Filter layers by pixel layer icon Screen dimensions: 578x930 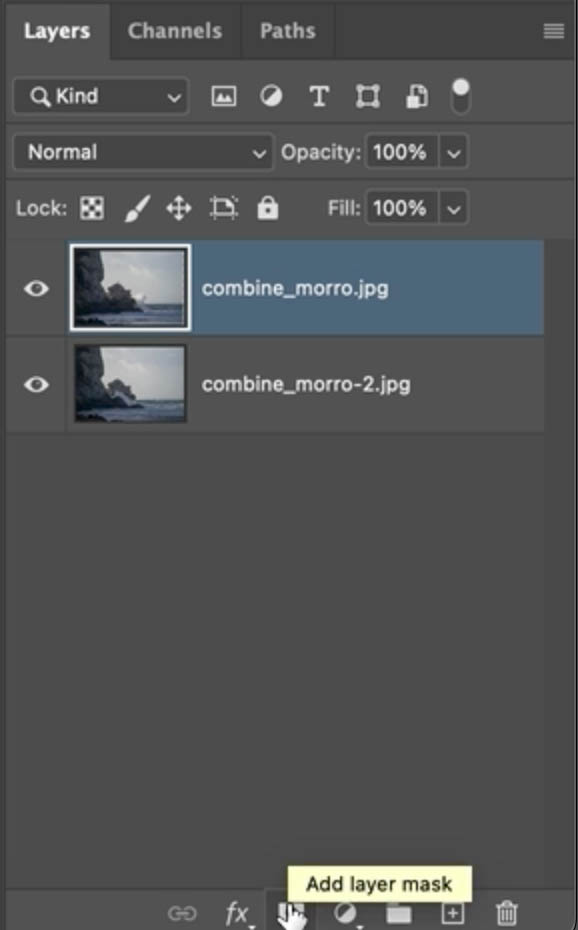(223, 96)
